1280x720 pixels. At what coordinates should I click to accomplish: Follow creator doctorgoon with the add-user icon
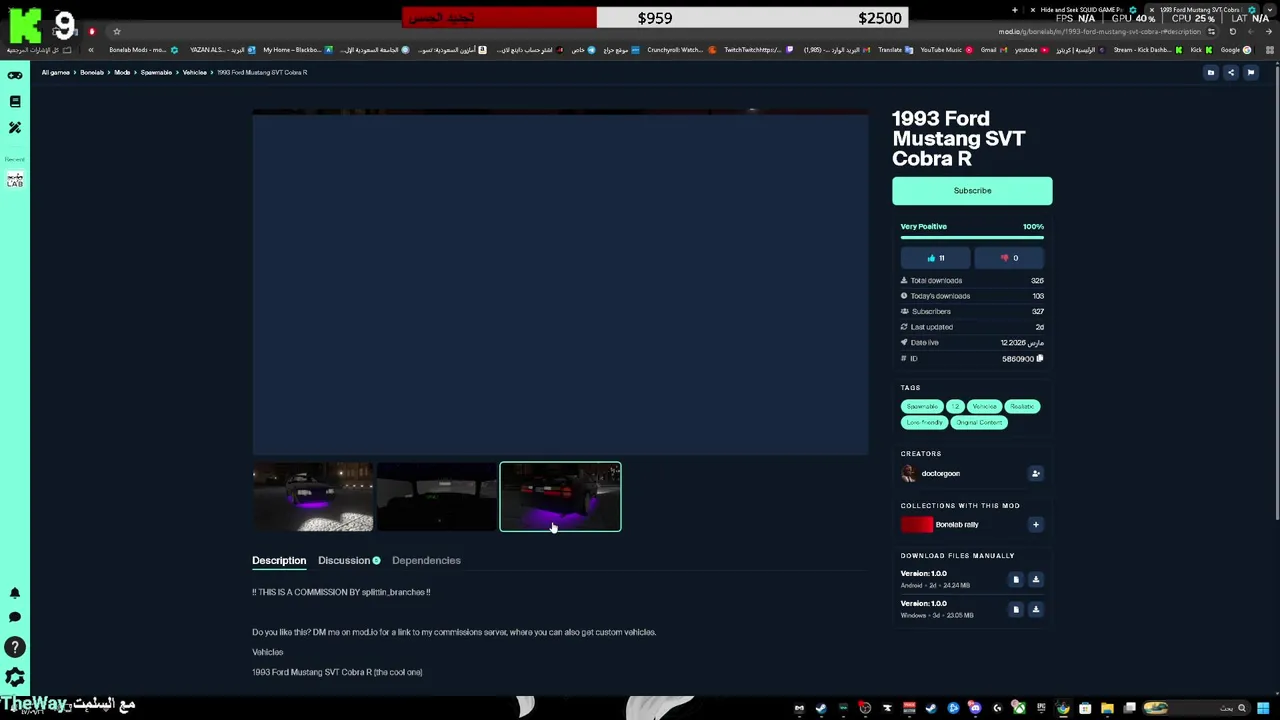pos(1036,474)
